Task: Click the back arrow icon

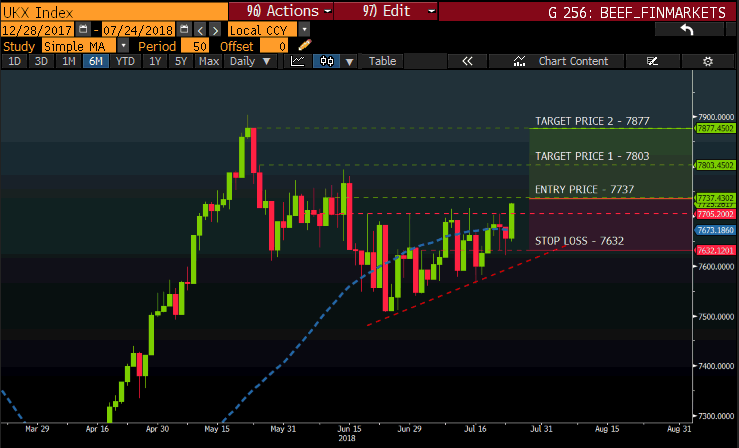Action: [x=687, y=30]
